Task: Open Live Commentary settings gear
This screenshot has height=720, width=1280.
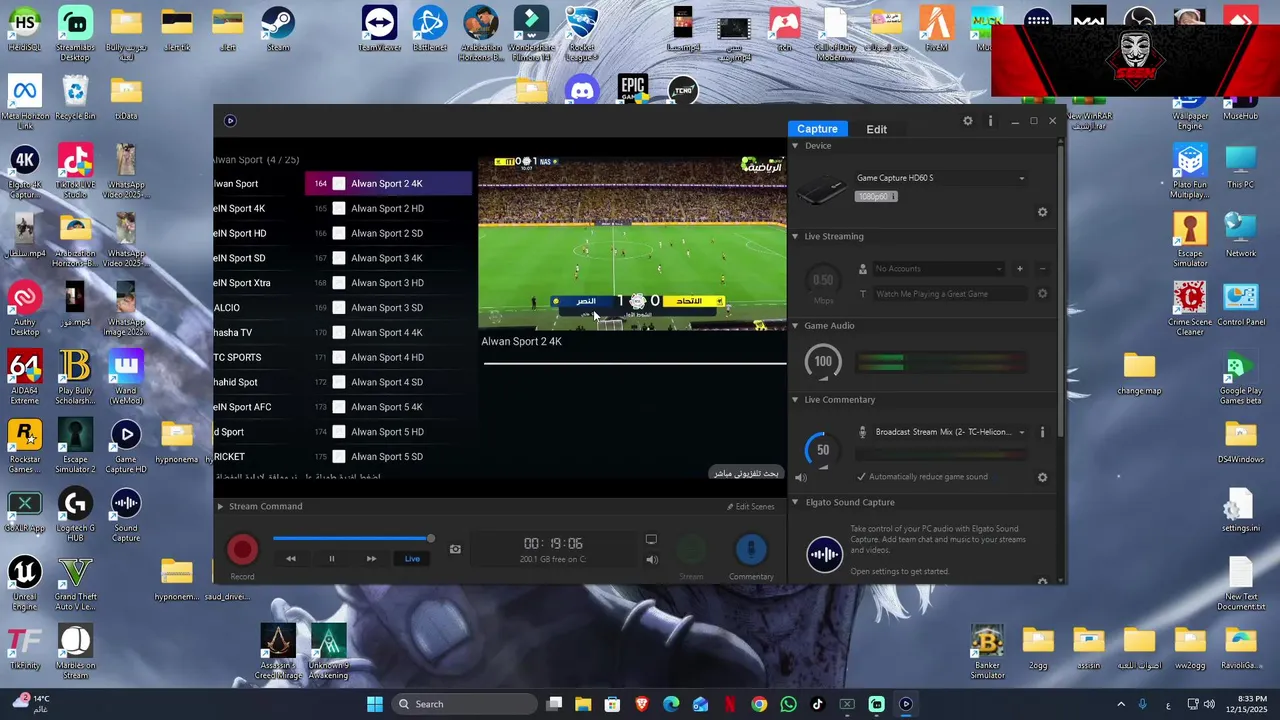Action: (1042, 478)
